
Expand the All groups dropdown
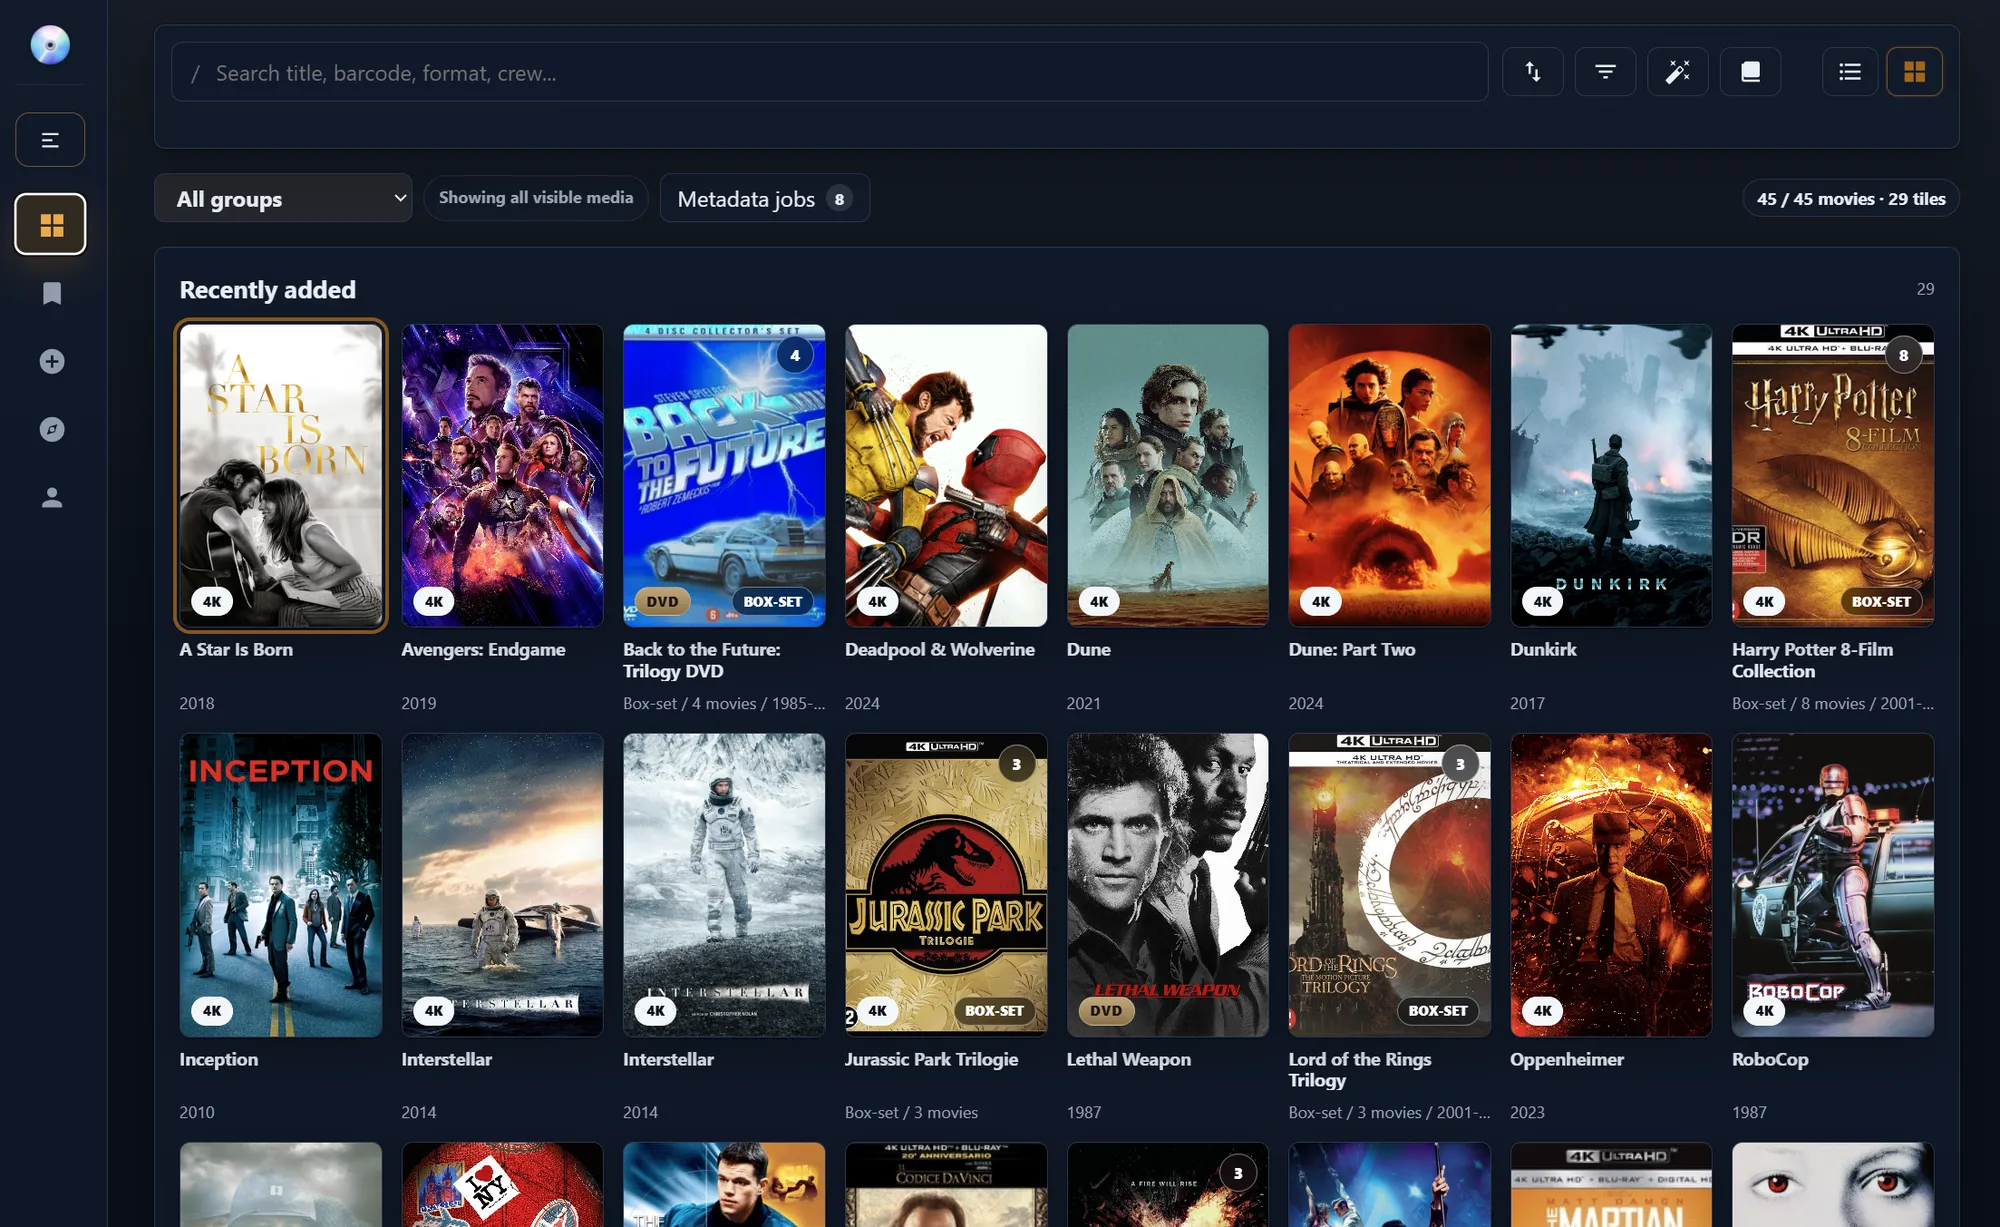283,198
